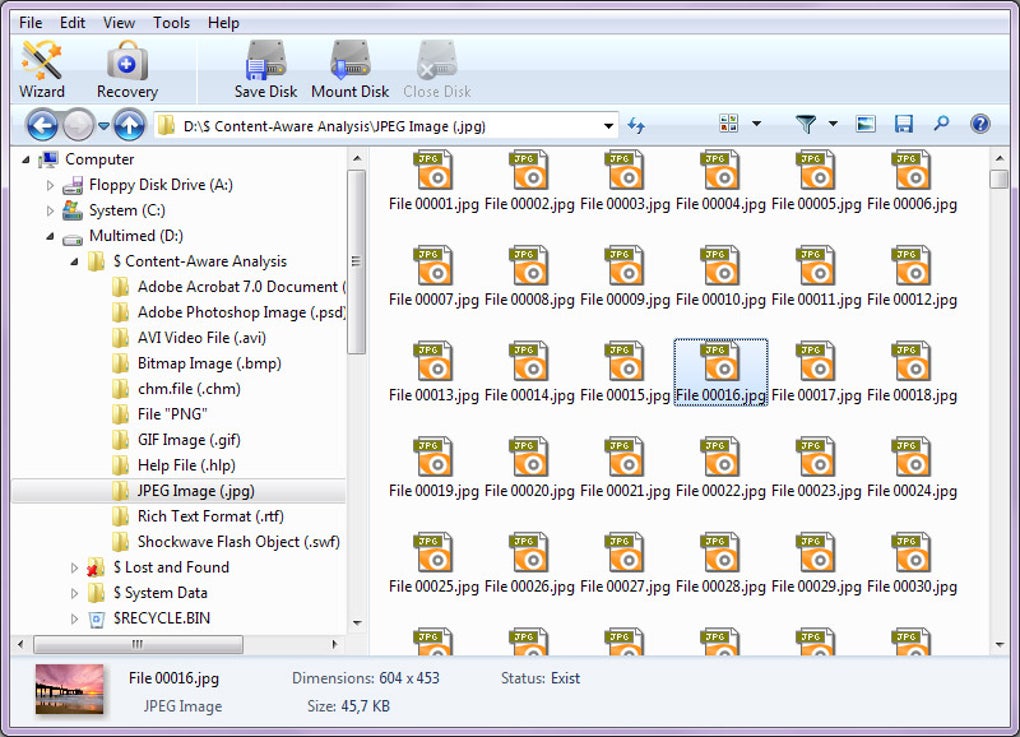
Task: Open the navigation history dropdown arrow
Action: pos(103,126)
